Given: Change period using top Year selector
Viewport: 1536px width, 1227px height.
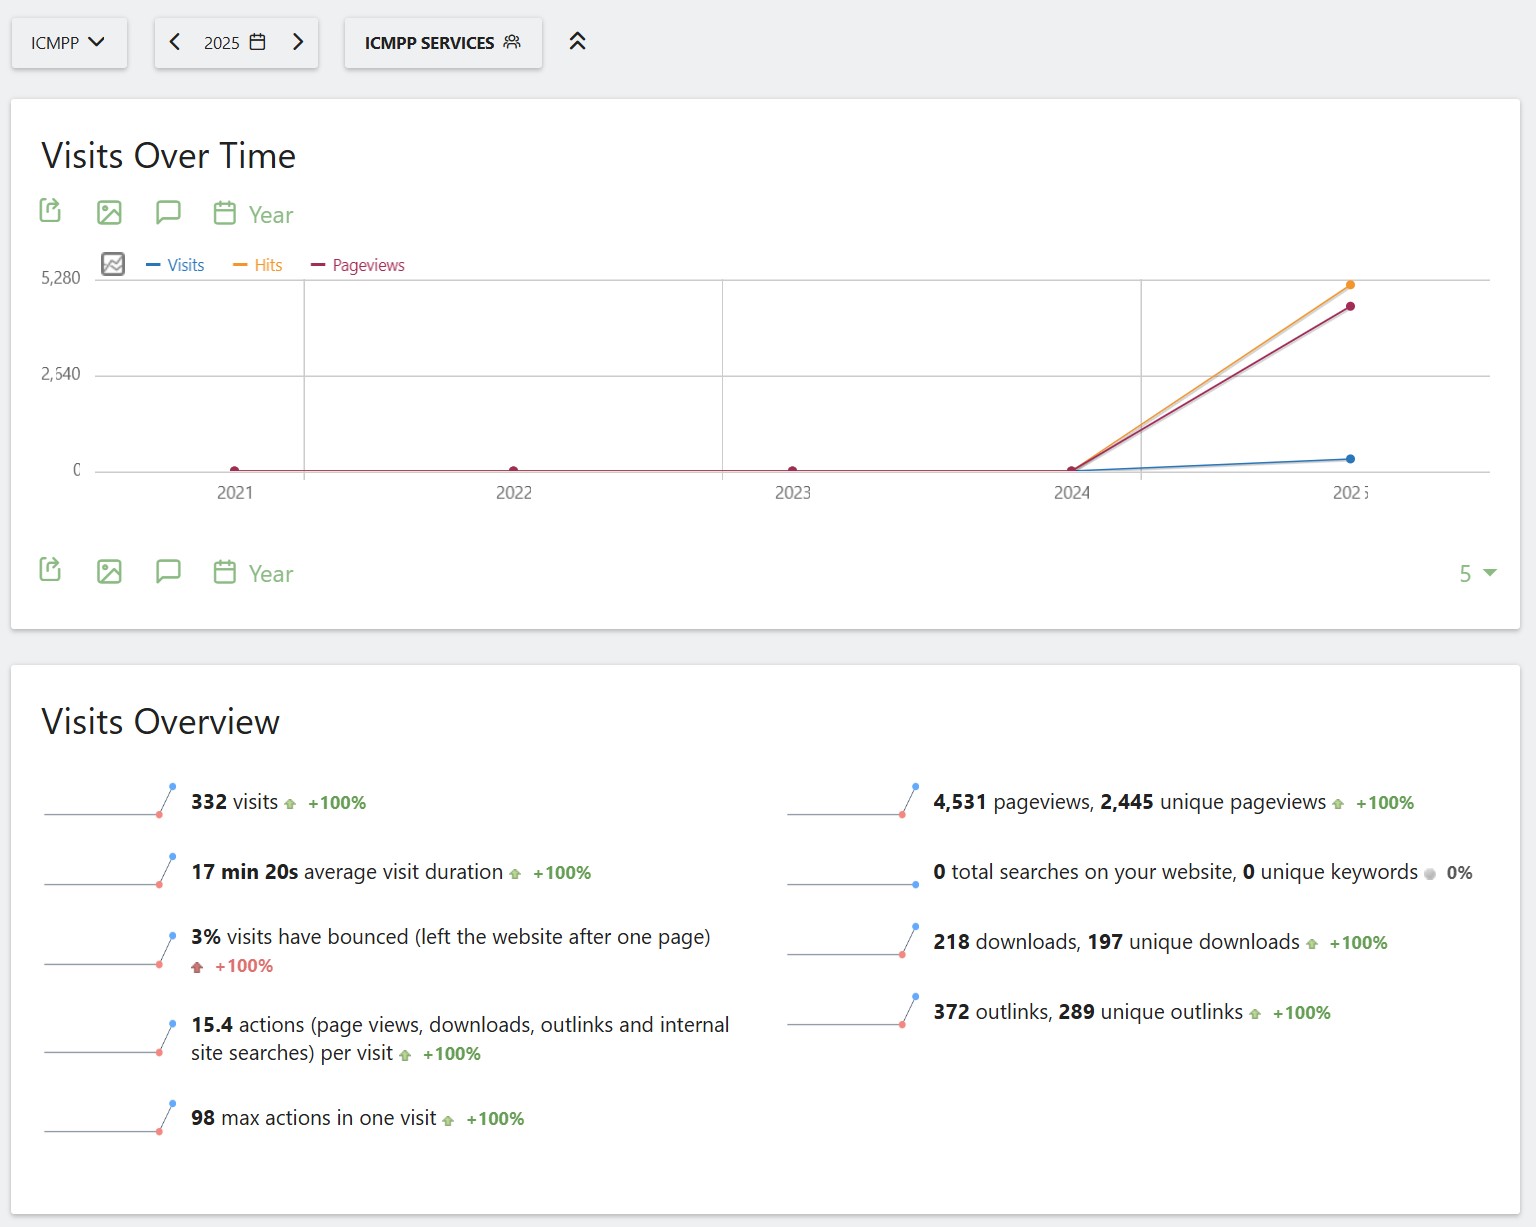Looking at the screenshot, I should tap(254, 214).
